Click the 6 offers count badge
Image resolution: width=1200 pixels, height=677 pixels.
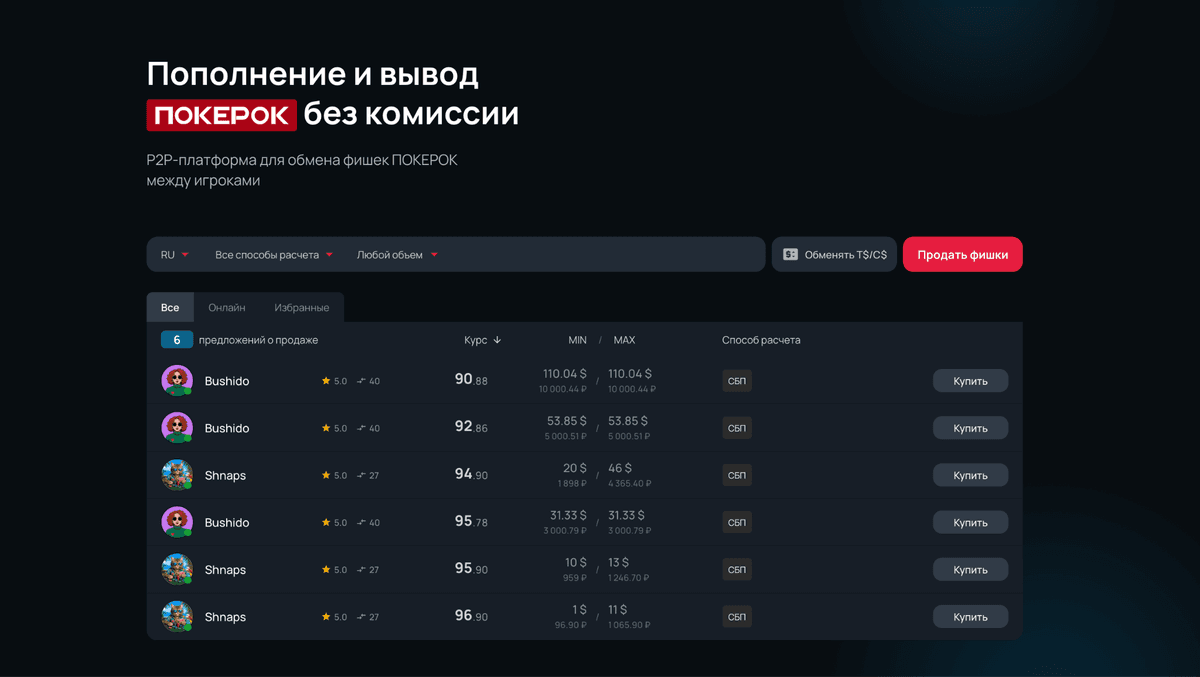point(177,340)
